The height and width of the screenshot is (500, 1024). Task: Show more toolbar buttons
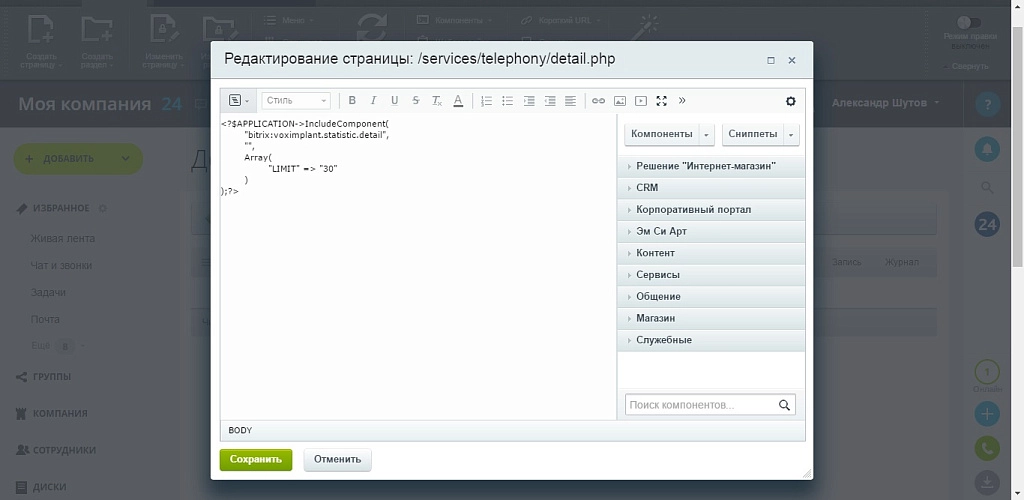pos(682,101)
